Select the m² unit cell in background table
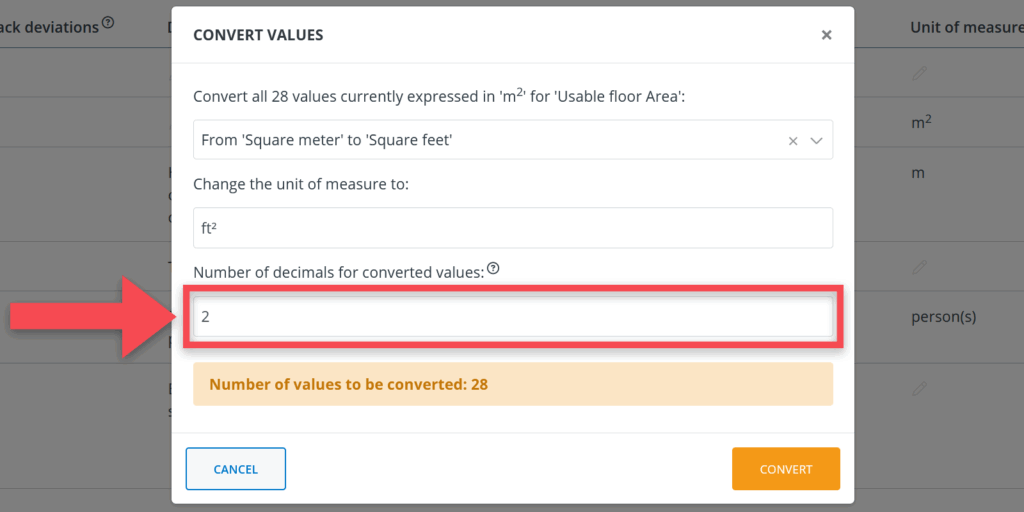1024x512 pixels. pyautogui.click(x=923, y=122)
